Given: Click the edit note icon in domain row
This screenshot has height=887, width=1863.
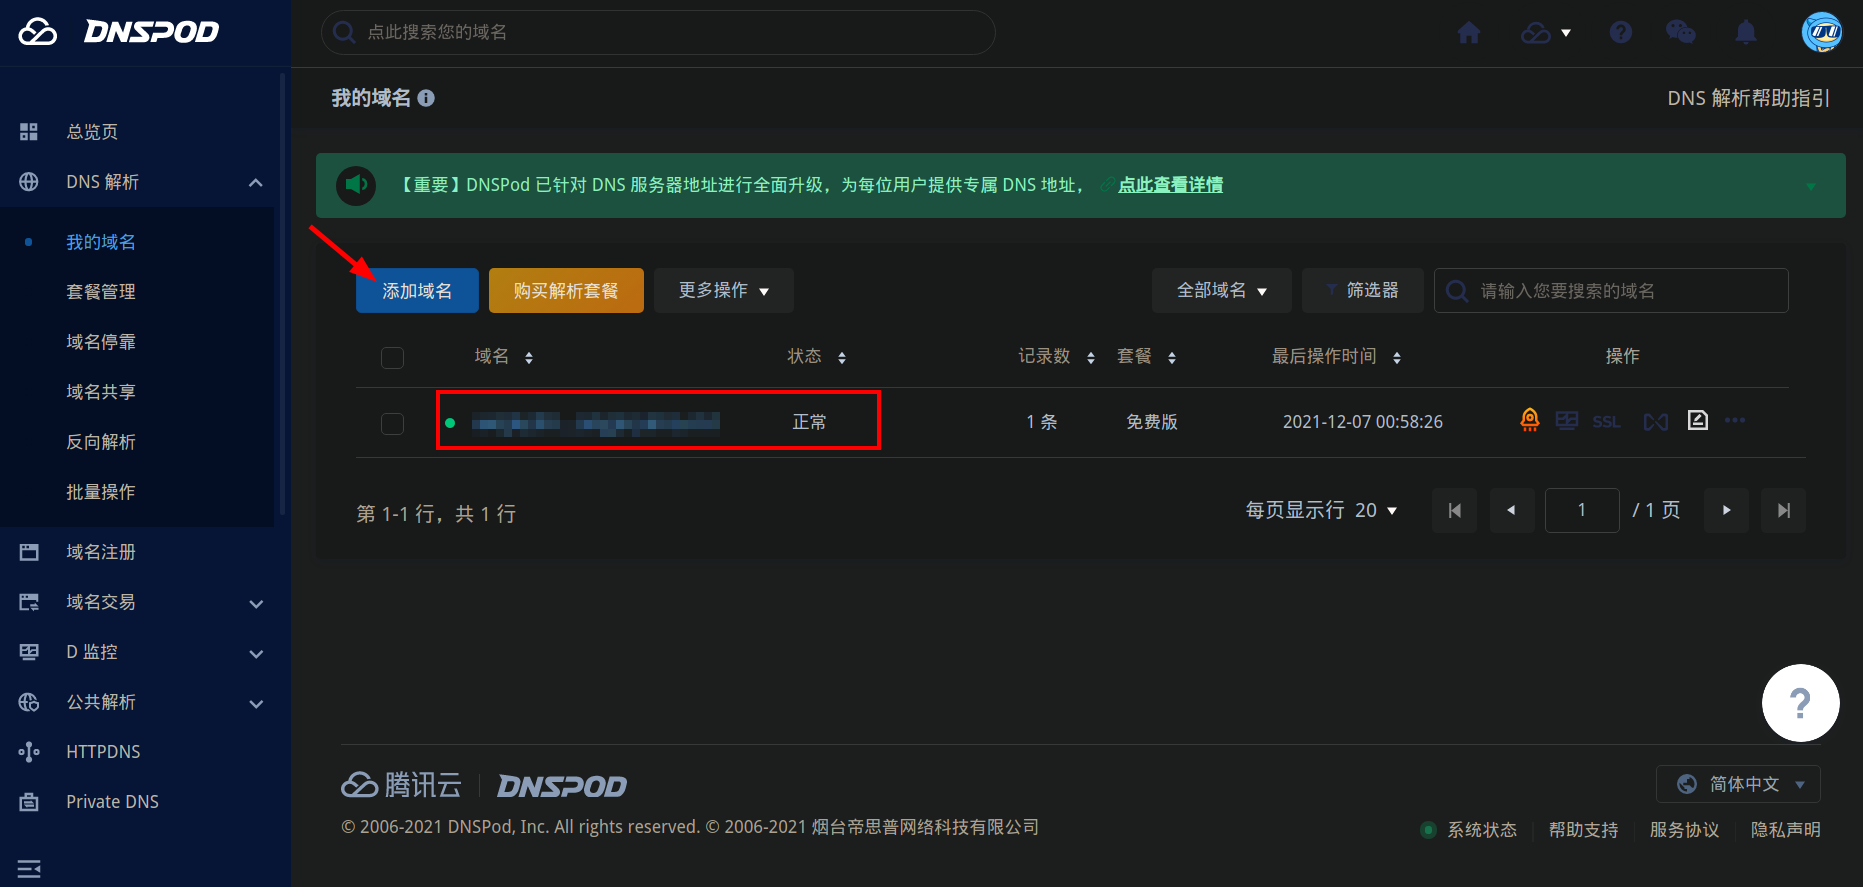Looking at the screenshot, I should tap(1697, 421).
